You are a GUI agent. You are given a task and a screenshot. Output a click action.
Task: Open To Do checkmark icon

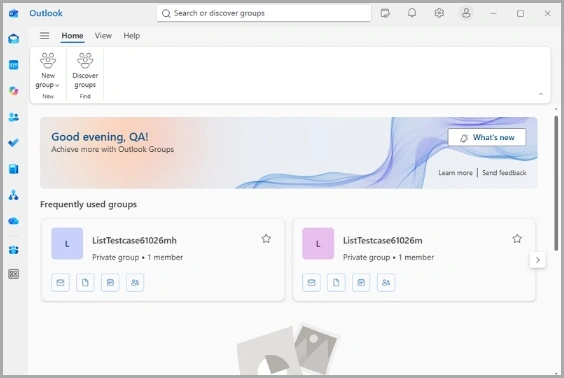tap(14, 143)
